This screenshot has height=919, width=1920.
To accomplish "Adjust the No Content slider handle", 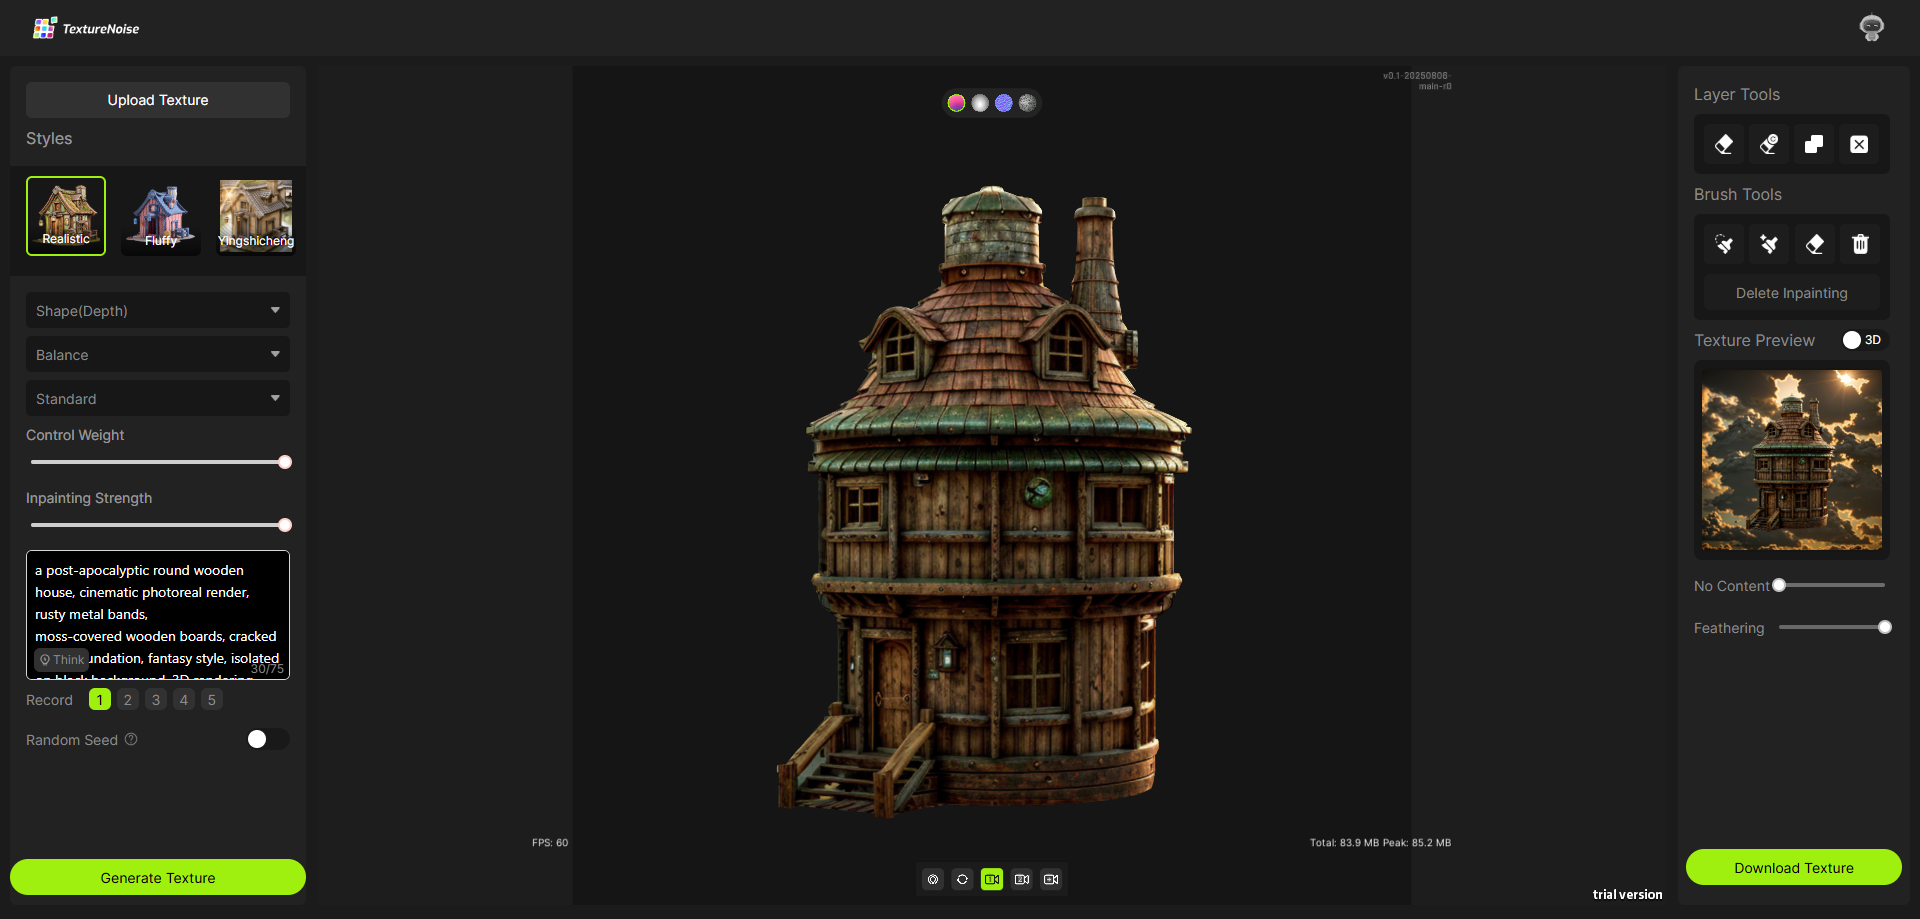I will click(x=1779, y=585).
